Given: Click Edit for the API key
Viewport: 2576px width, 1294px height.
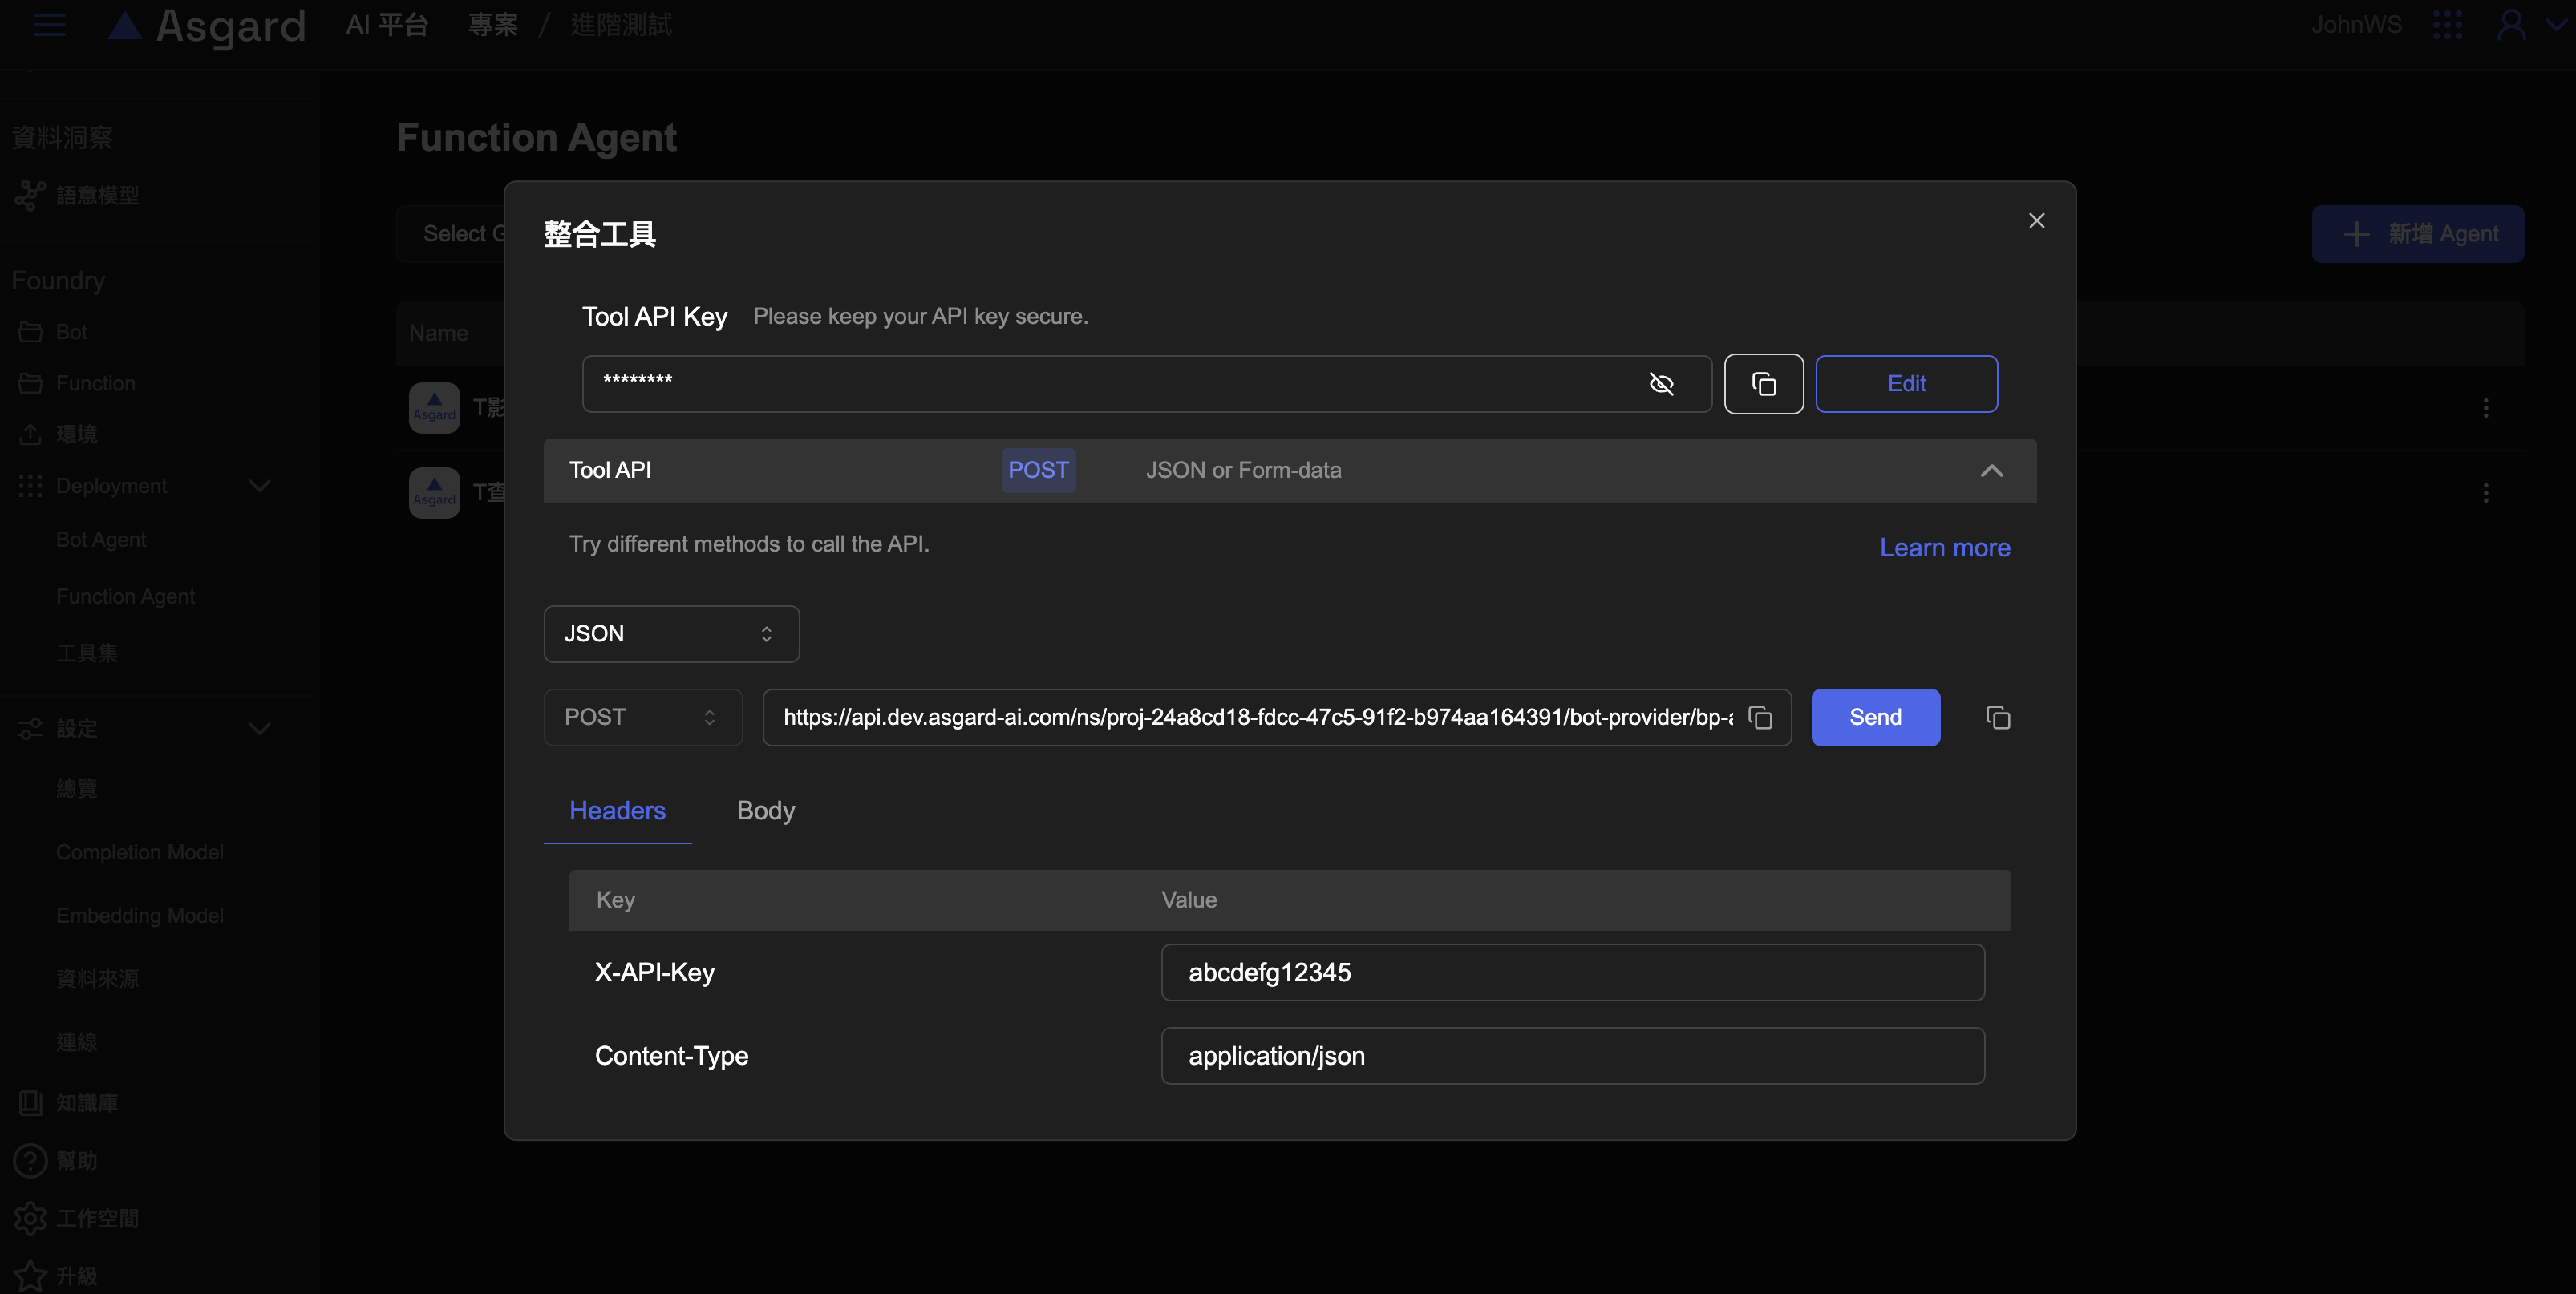Looking at the screenshot, I should (1906, 384).
